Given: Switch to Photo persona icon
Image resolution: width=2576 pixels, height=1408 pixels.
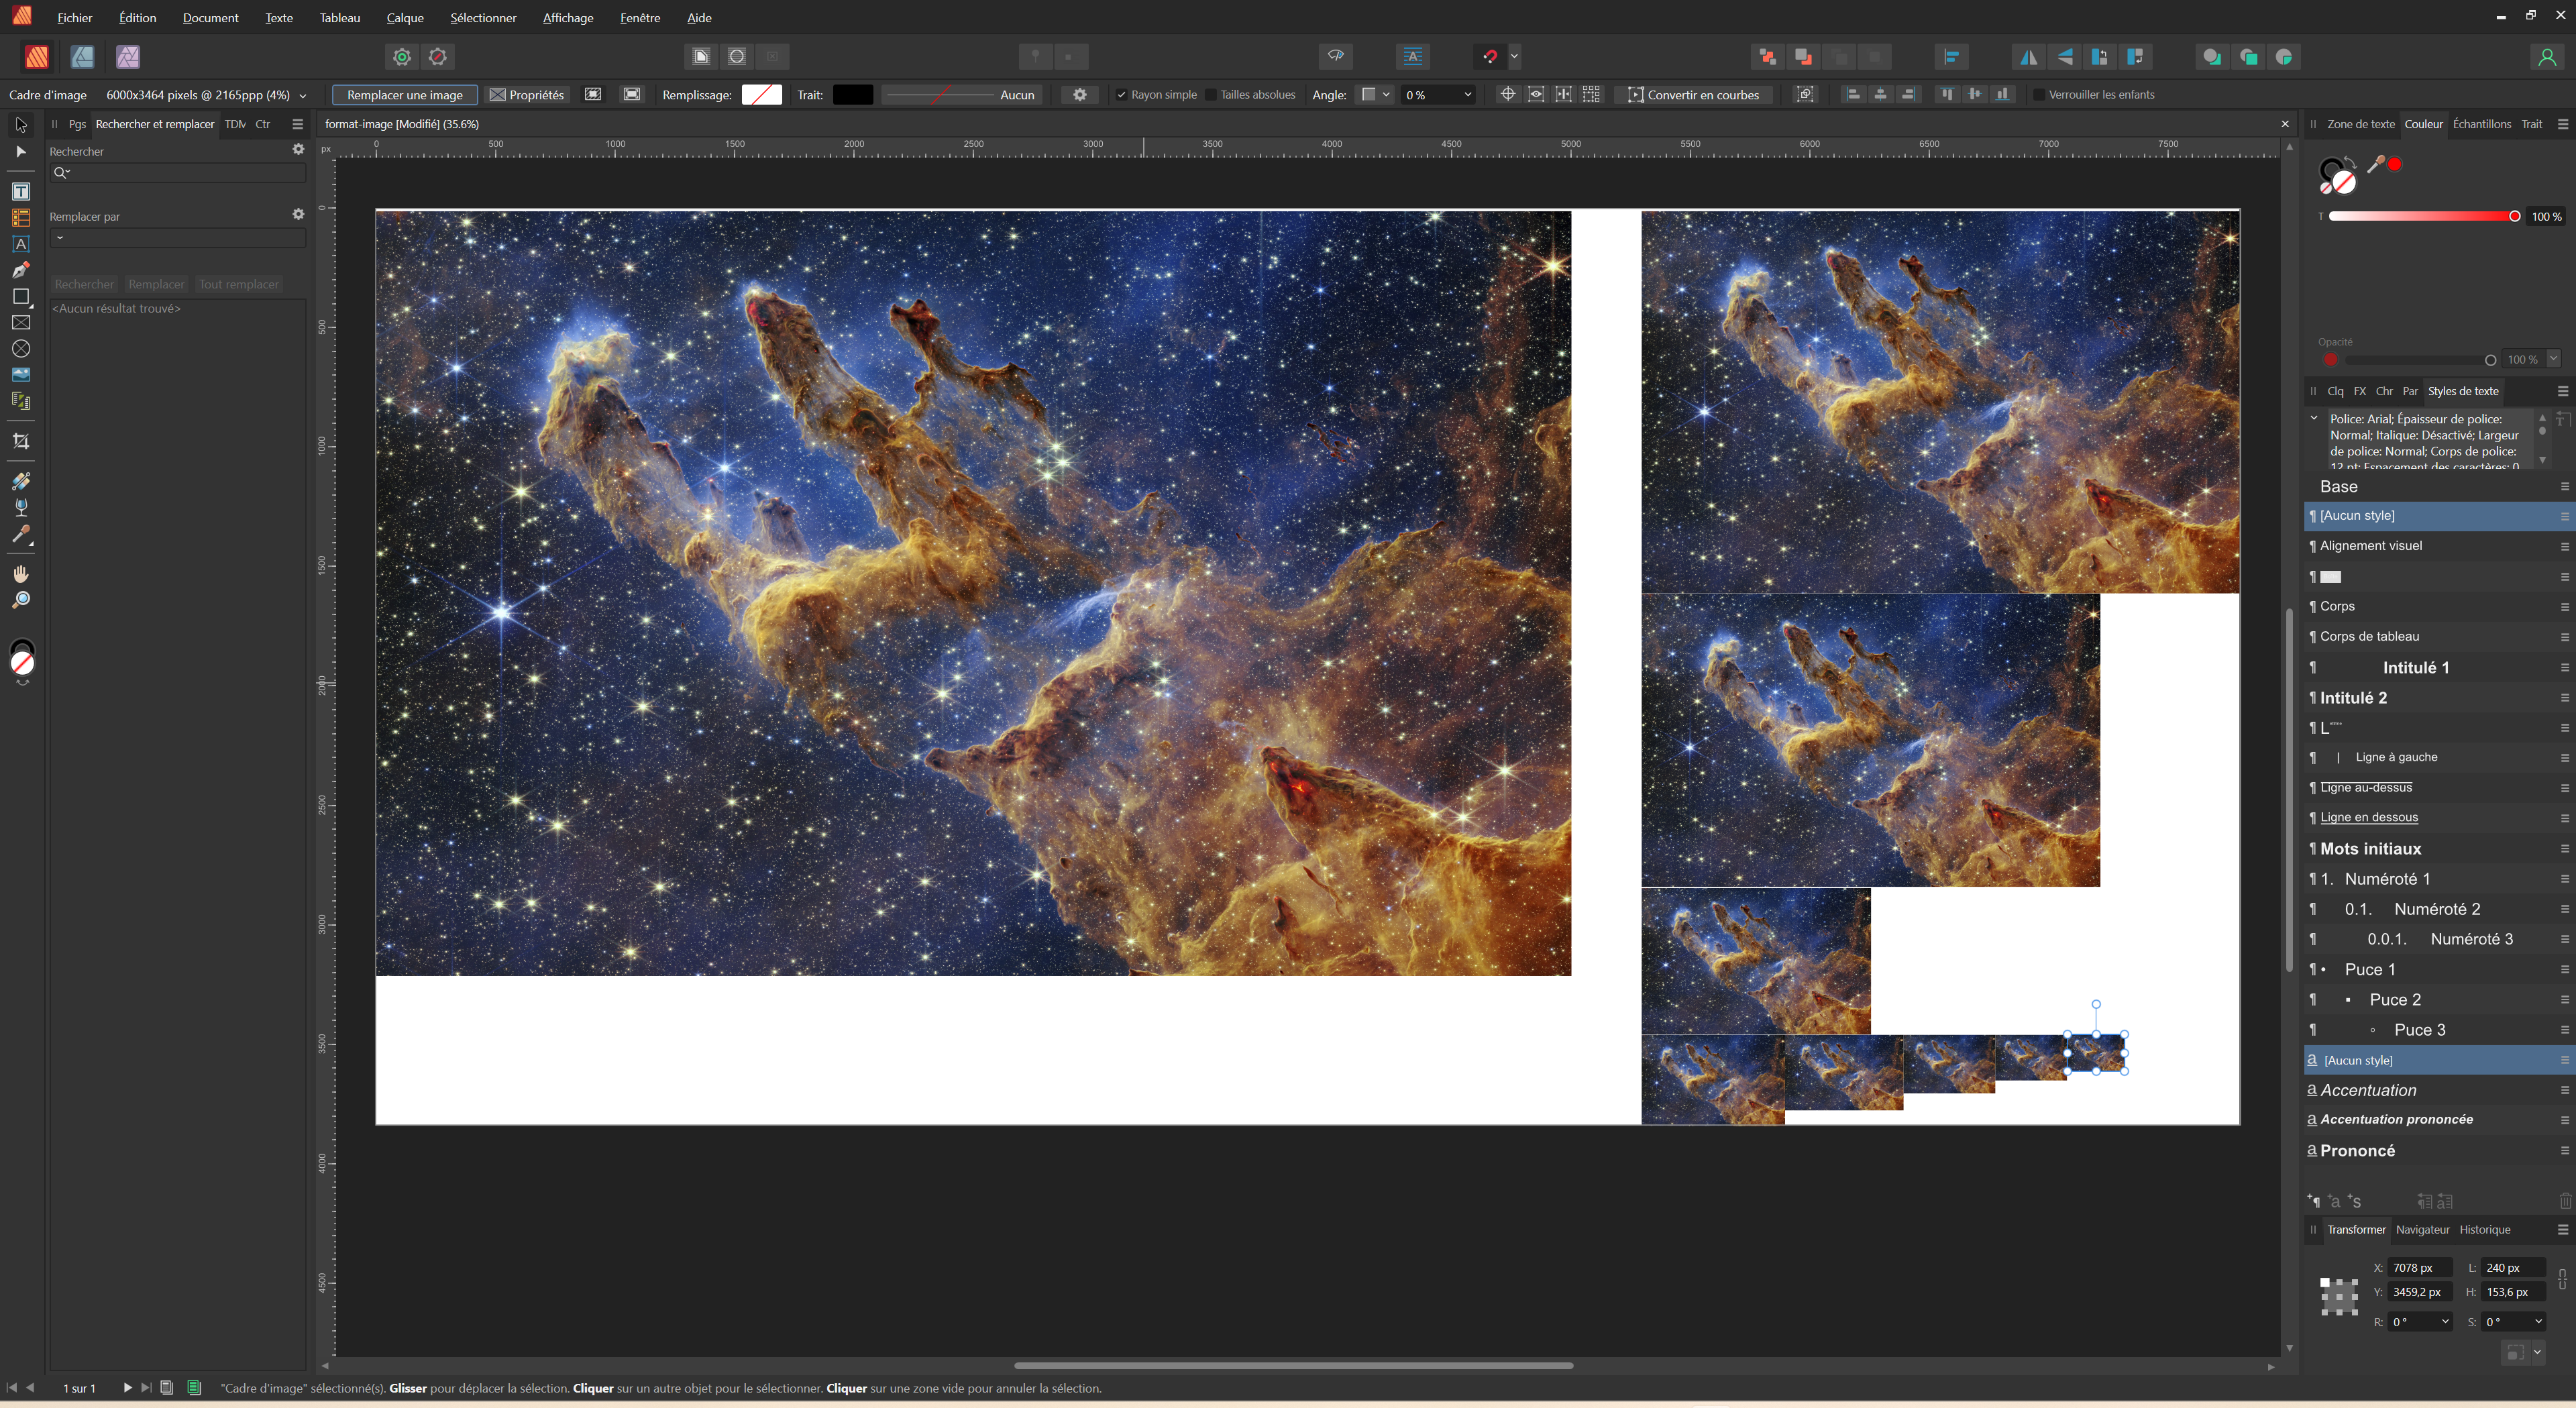Looking at the screenshot, I should pyautogui.click(x=128, y=57).
